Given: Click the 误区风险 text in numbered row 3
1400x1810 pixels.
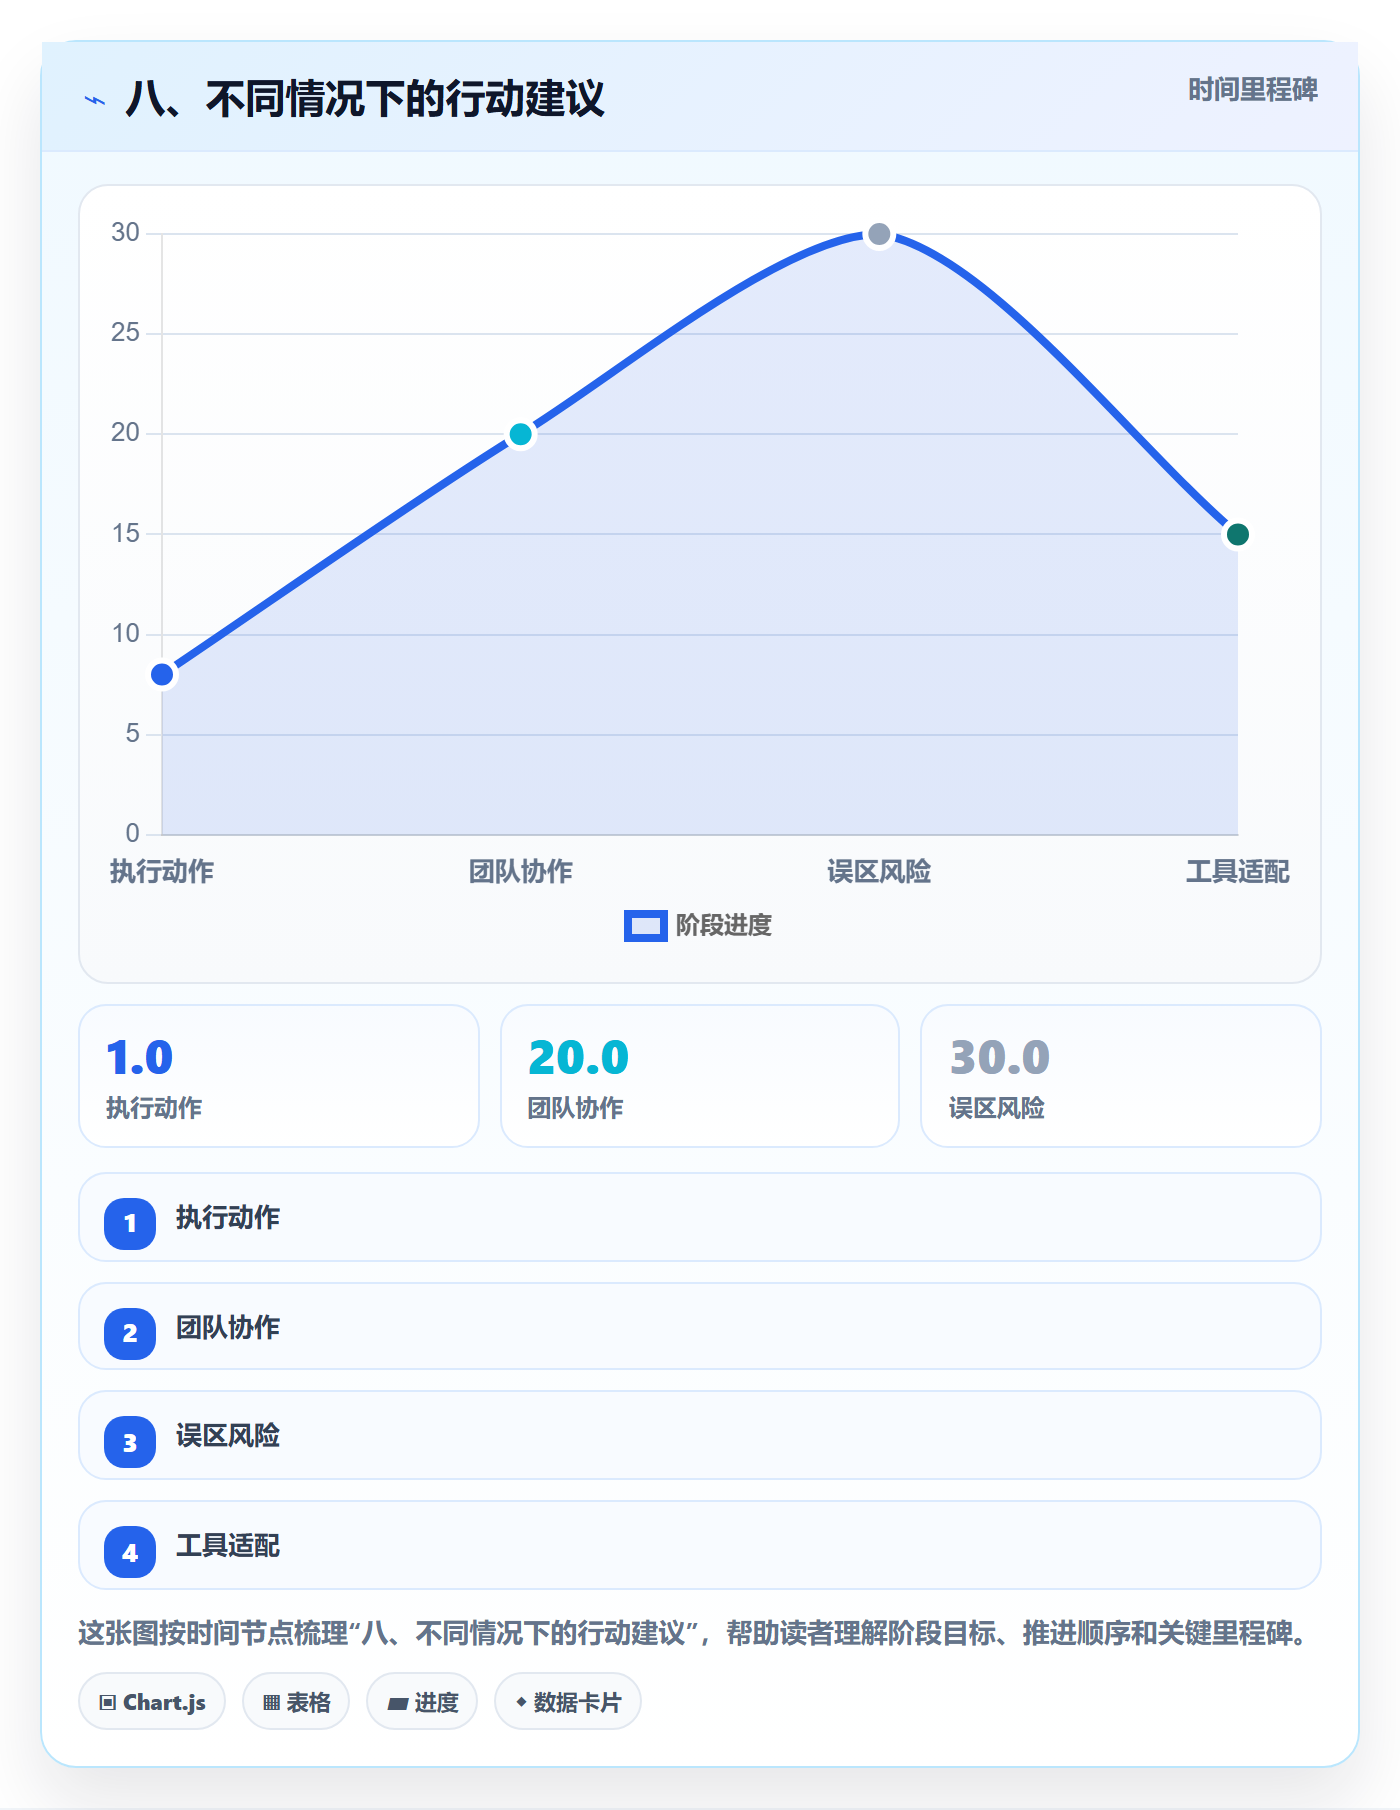Looking at the screenshot, I should coord(228,1436).
